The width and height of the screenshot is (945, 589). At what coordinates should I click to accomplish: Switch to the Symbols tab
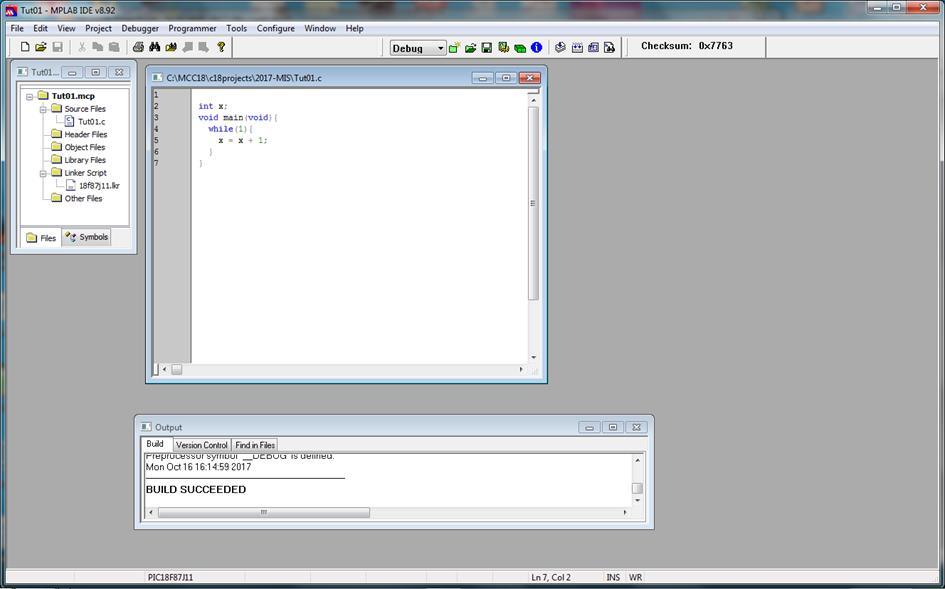click(x=87, y=237)
